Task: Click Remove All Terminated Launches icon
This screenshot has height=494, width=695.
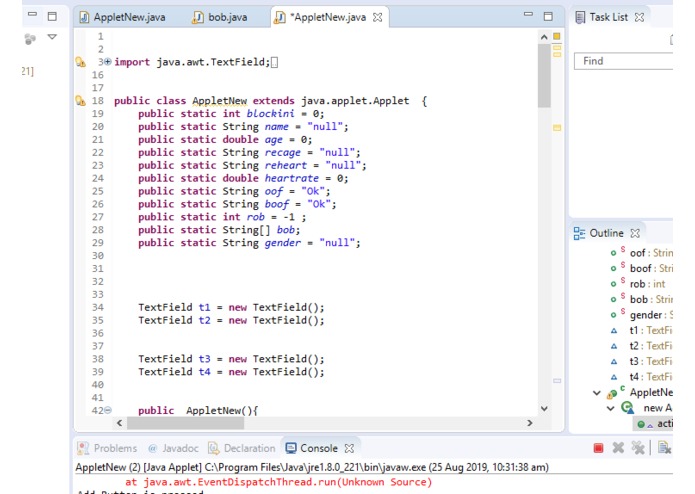Action: pos(638,448)
